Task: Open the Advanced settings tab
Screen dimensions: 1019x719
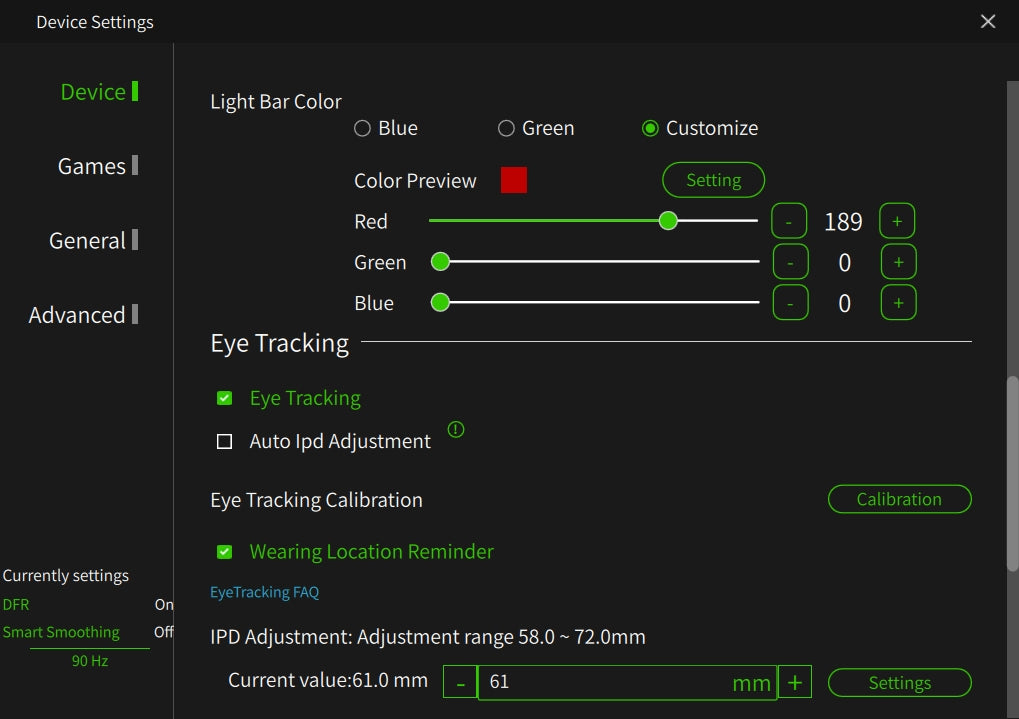Action: [77, 315]
